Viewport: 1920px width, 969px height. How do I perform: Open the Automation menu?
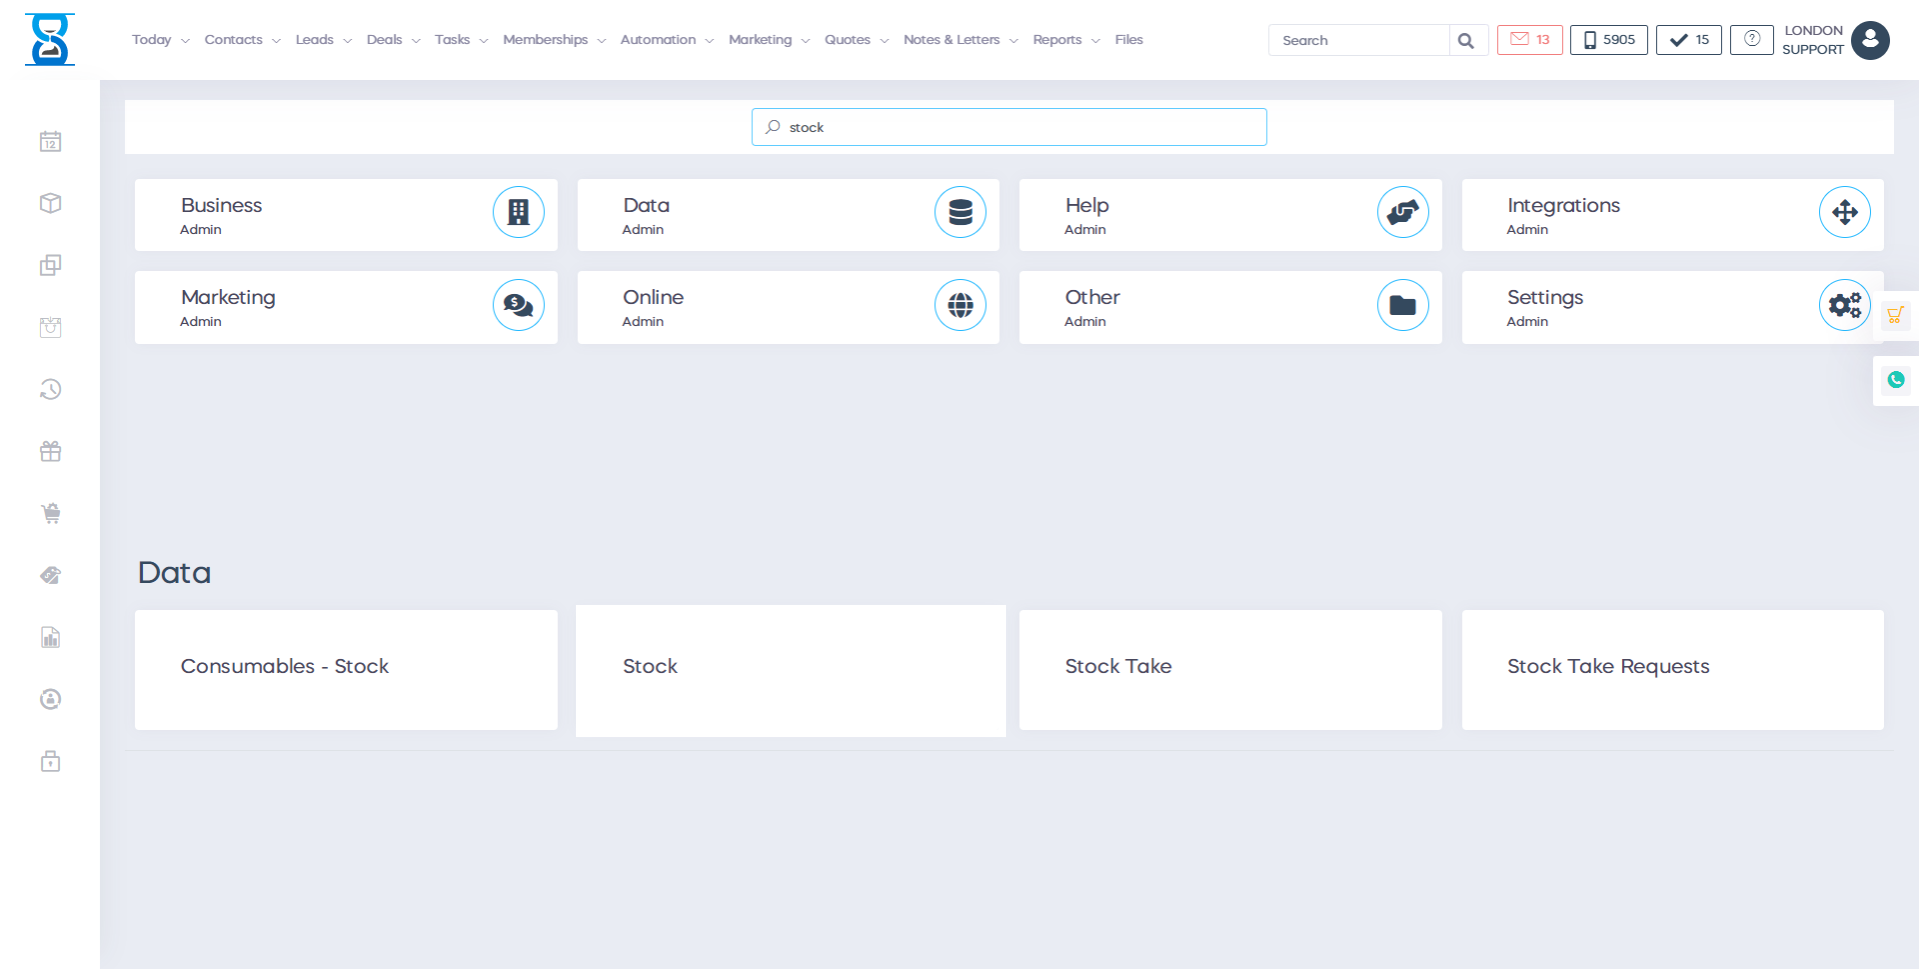click(666, 40)
